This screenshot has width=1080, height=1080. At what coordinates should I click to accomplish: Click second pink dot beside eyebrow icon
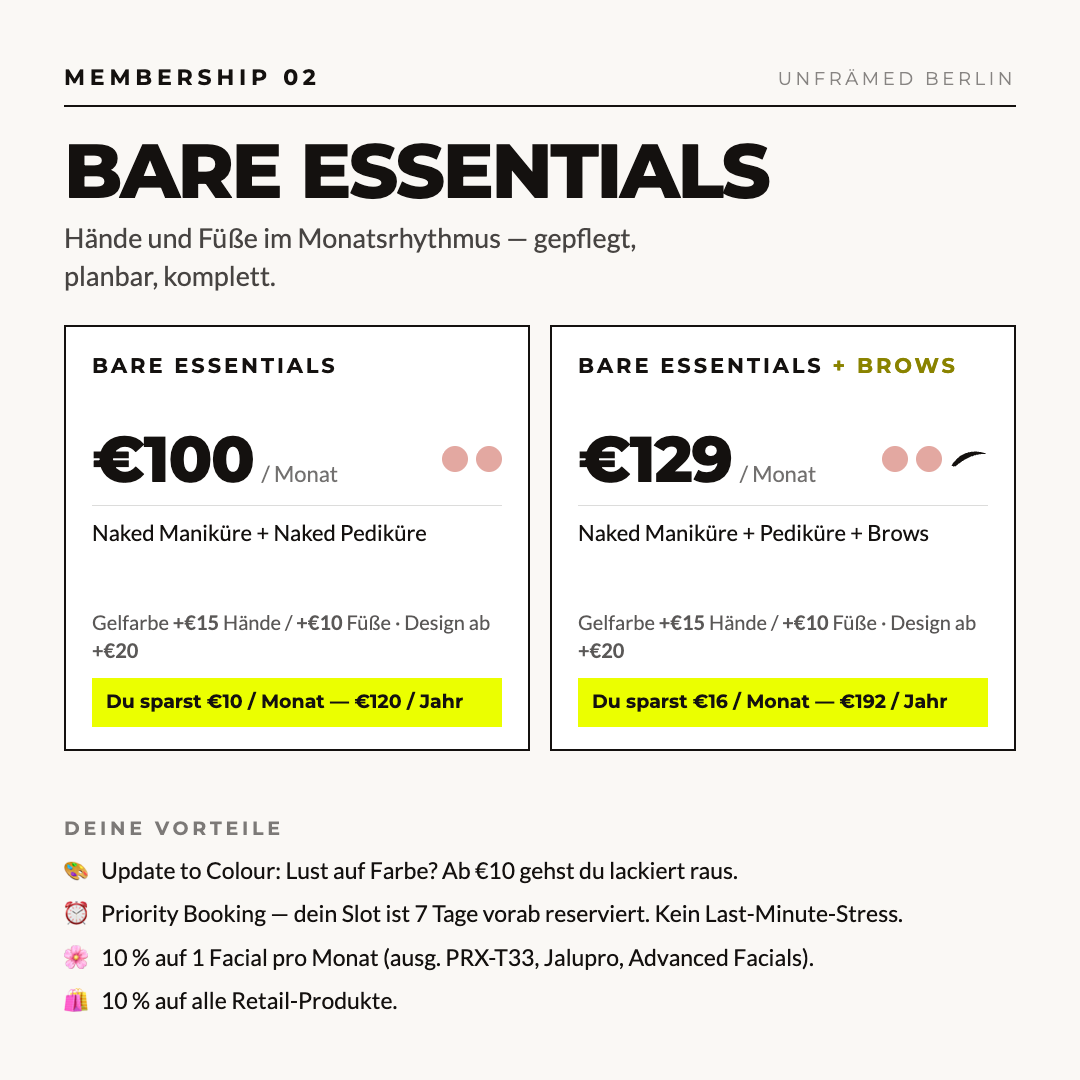tap(928, 459)
